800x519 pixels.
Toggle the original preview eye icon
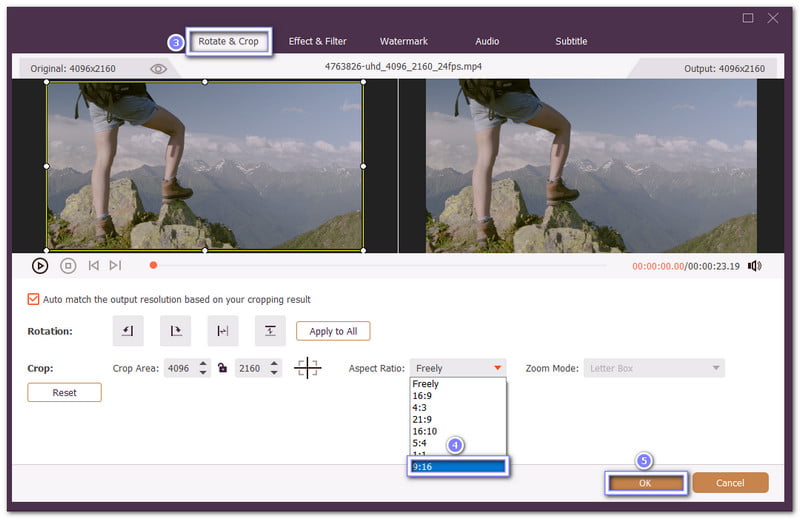(x=158, y=69)
